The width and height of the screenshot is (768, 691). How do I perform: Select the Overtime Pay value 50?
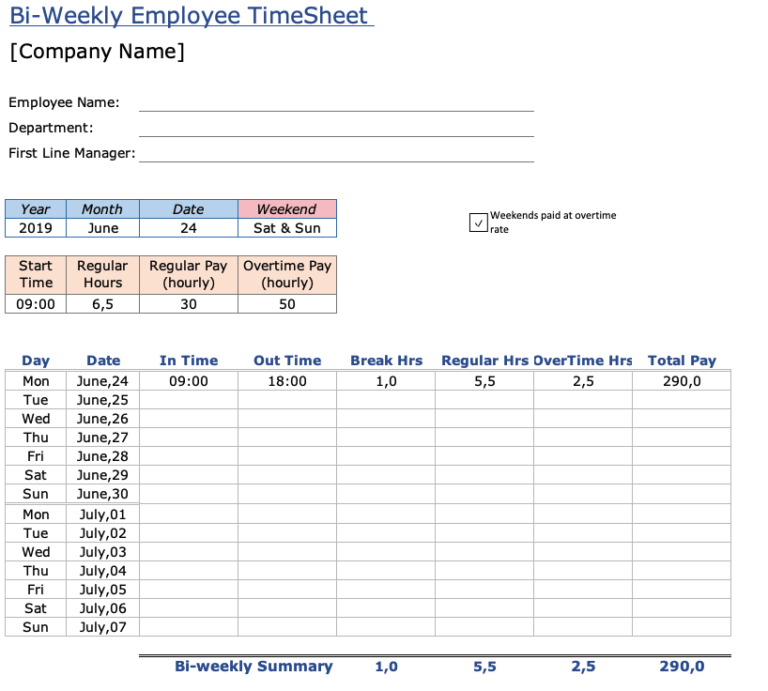[288, 304]
